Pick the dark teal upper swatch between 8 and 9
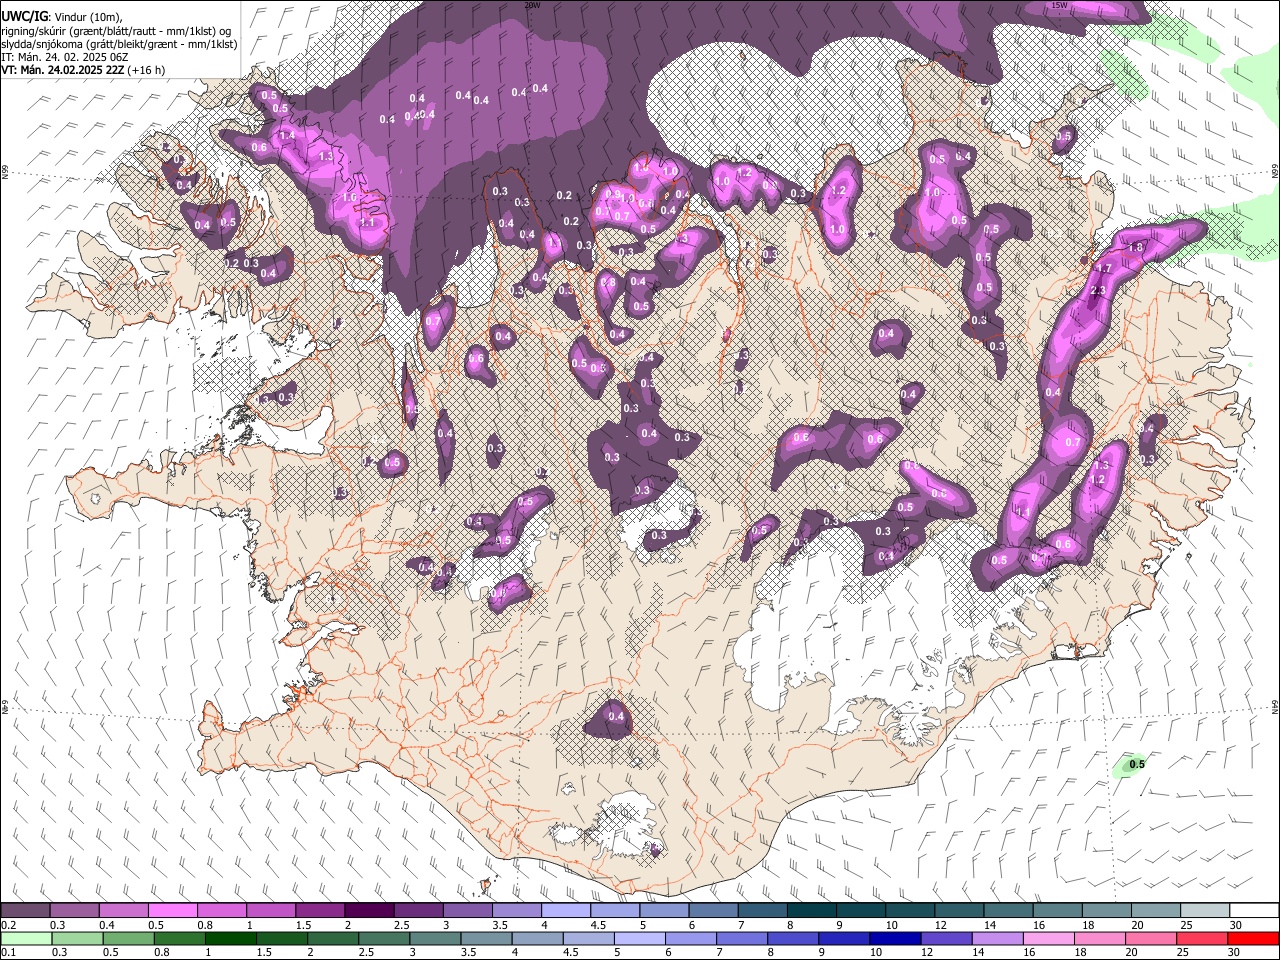Viewport: 1280px width, 960px height. pos(811,911)
